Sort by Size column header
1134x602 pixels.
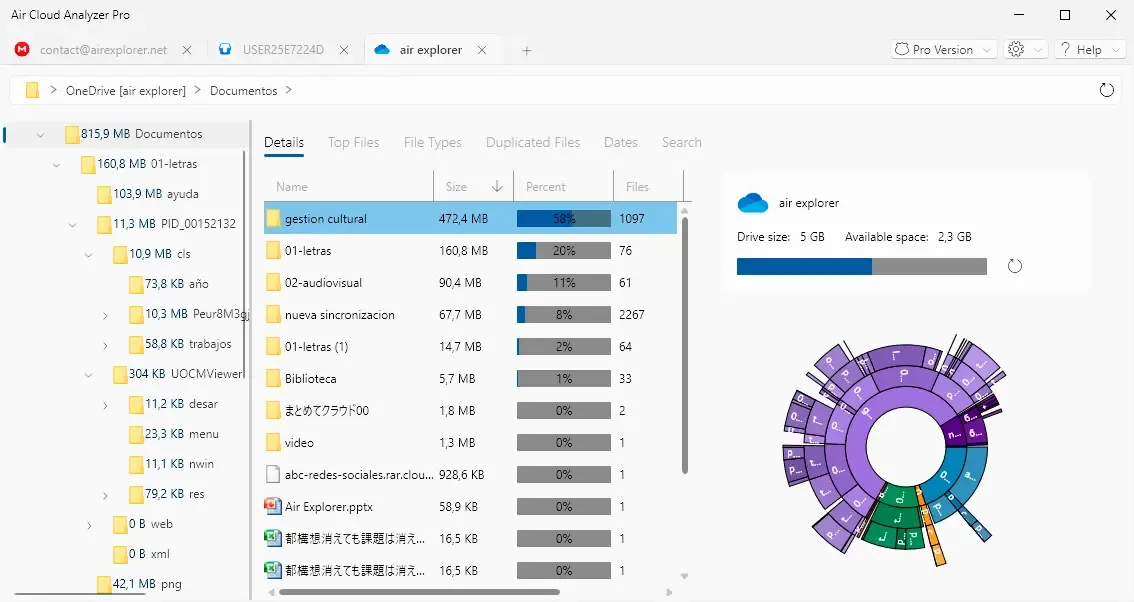pyautogui.click(x=474, y=187)
